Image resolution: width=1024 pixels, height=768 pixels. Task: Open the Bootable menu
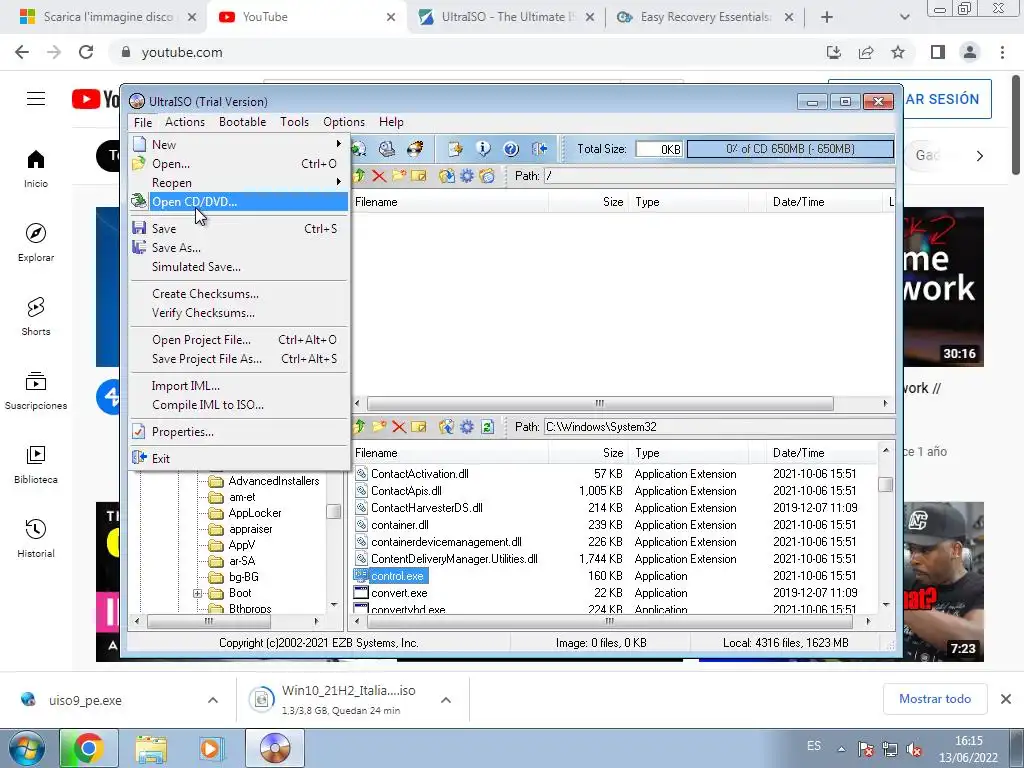click(242, 122)
